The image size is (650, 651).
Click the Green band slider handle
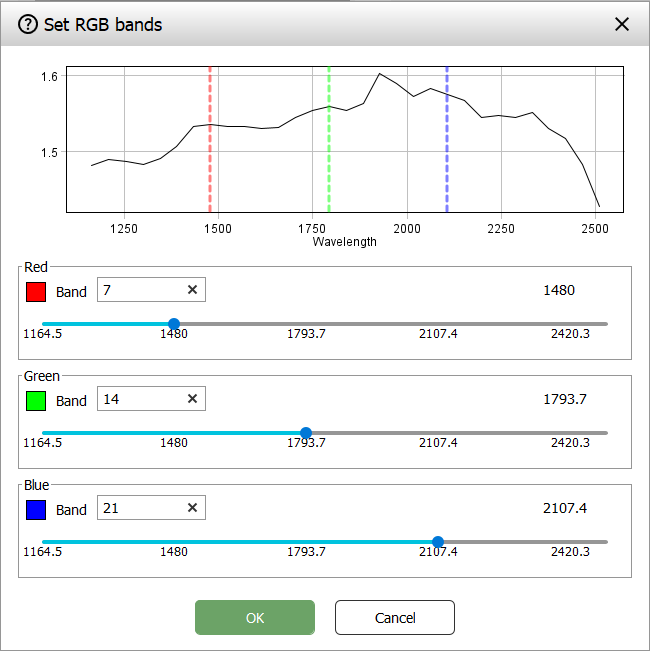pos(306,433)
